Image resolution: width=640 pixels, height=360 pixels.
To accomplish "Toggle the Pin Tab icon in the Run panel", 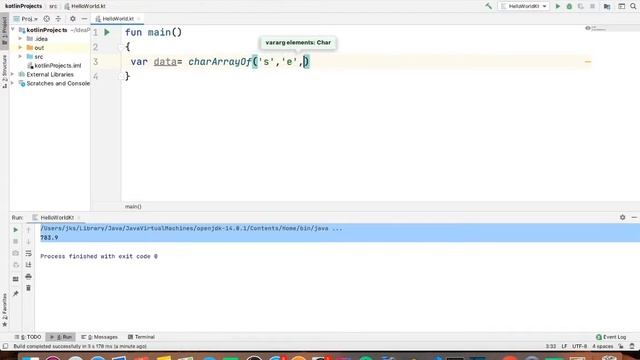I will [x=16, y=293].
